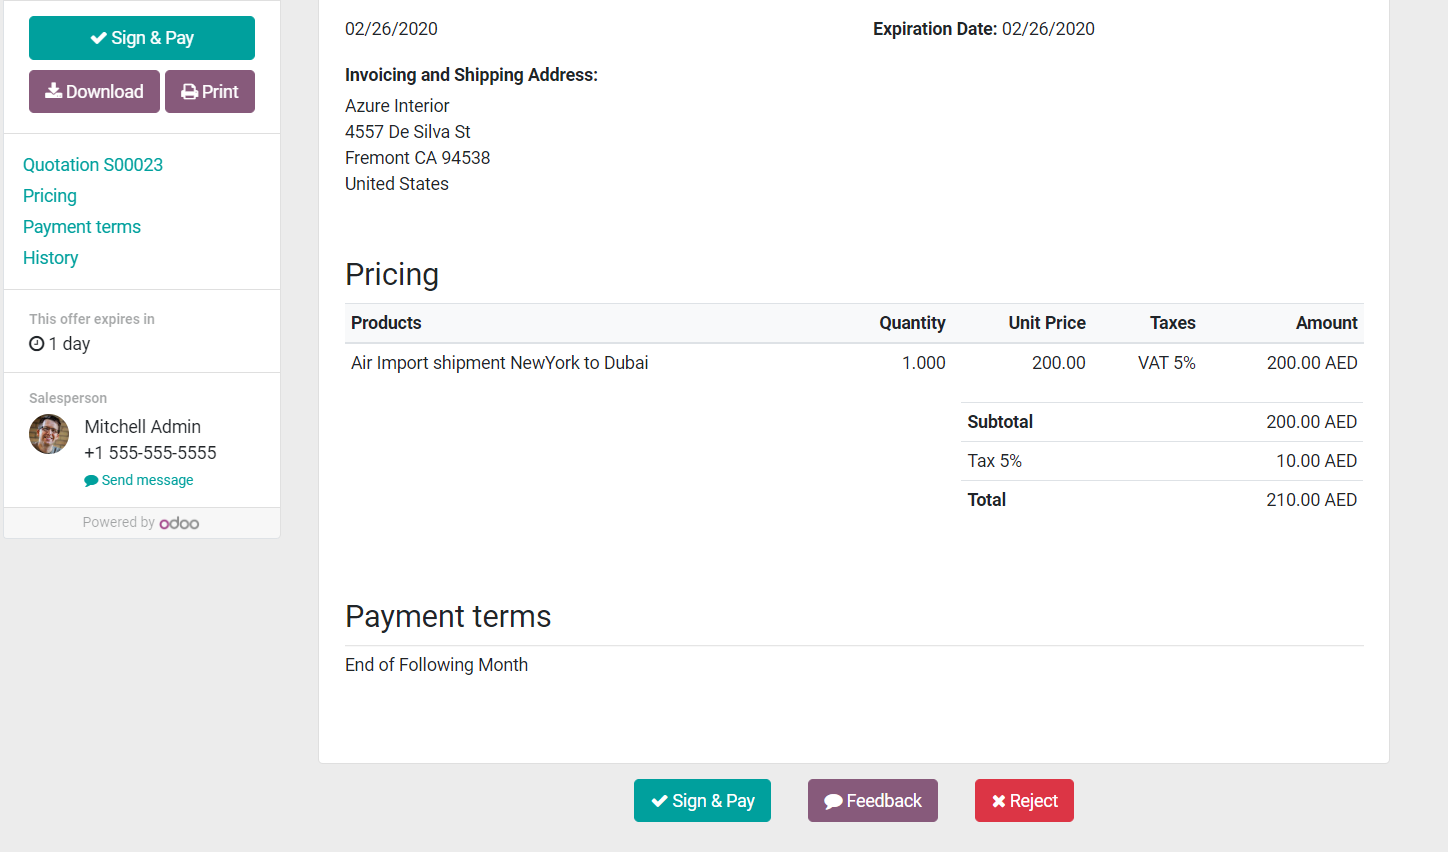The height and width of the screenshot is (852, 1448).
Task: Reject the quotation
Action: [x=1024, y=801]
